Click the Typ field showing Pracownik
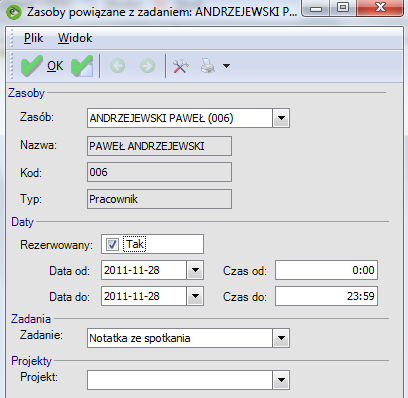 click(159, 199)
